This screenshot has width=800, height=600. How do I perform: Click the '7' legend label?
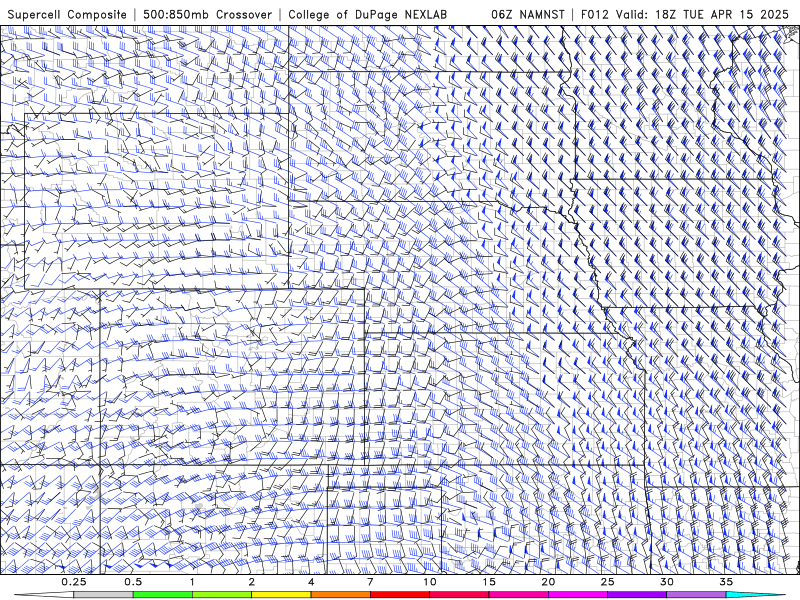point(370,582)
